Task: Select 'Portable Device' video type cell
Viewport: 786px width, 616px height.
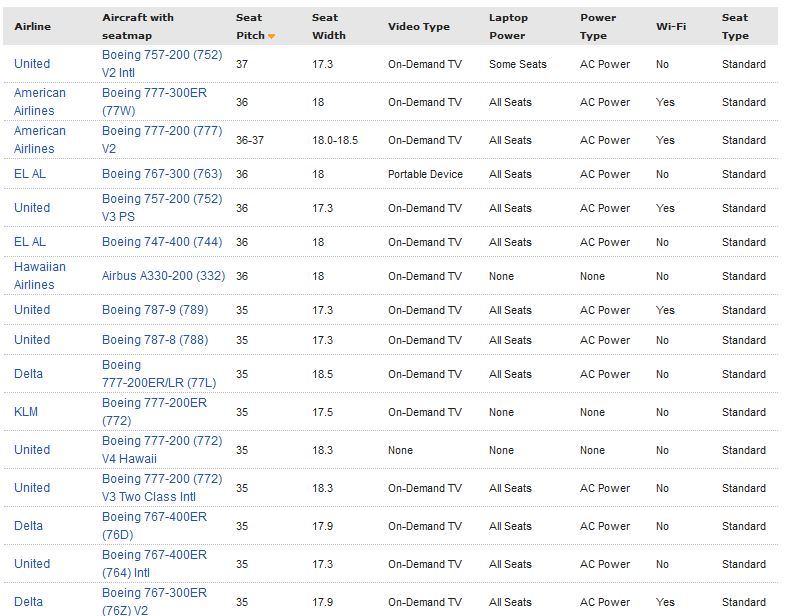Action: (x=425, y=174)
